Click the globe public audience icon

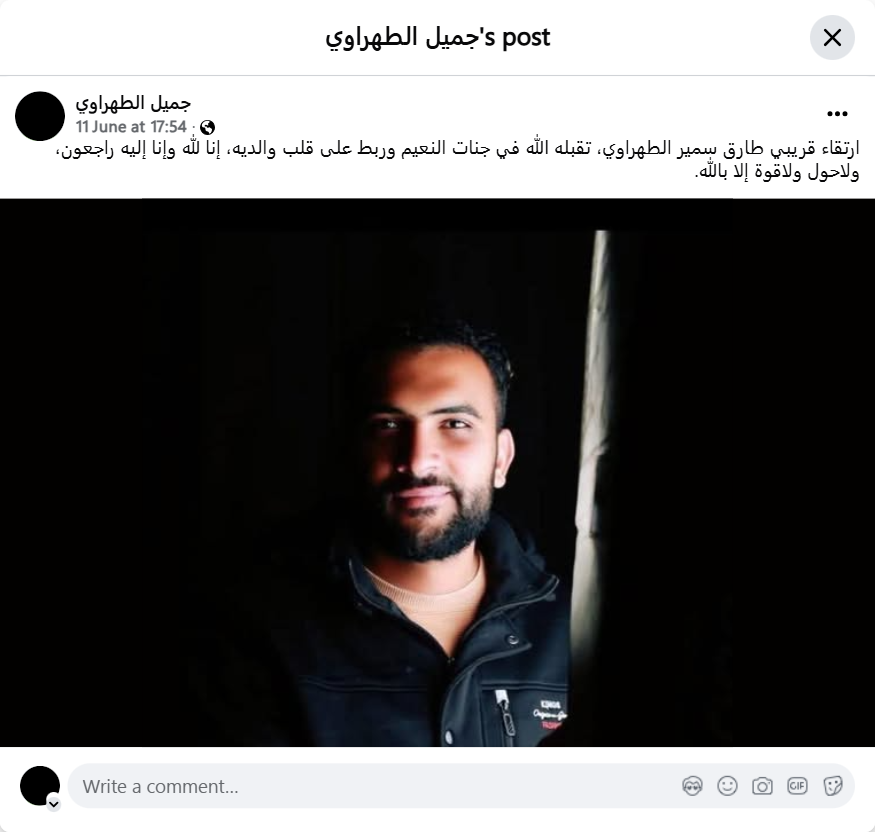[207, 127]
